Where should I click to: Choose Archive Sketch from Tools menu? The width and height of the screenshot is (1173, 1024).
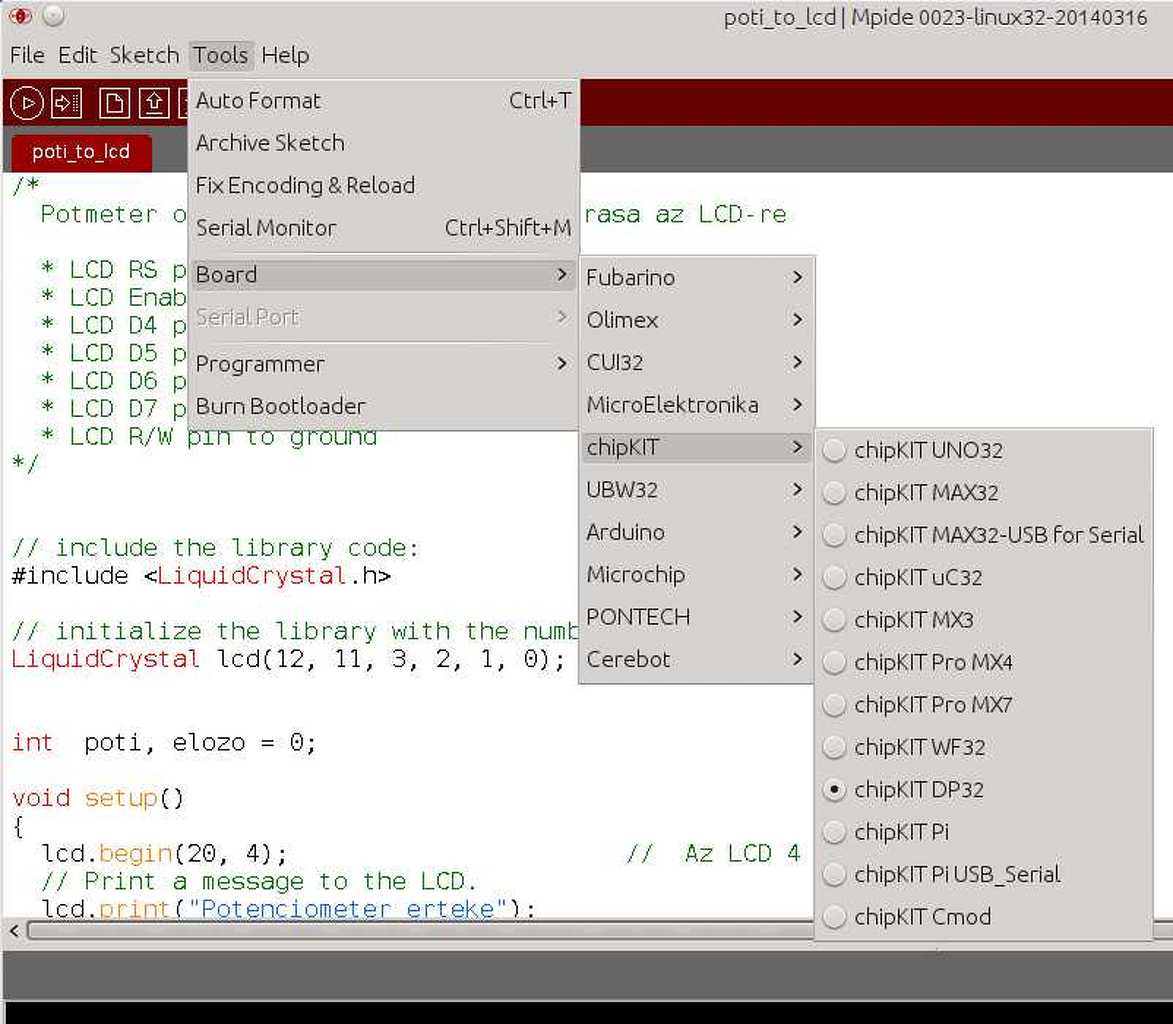click(383, 143)
